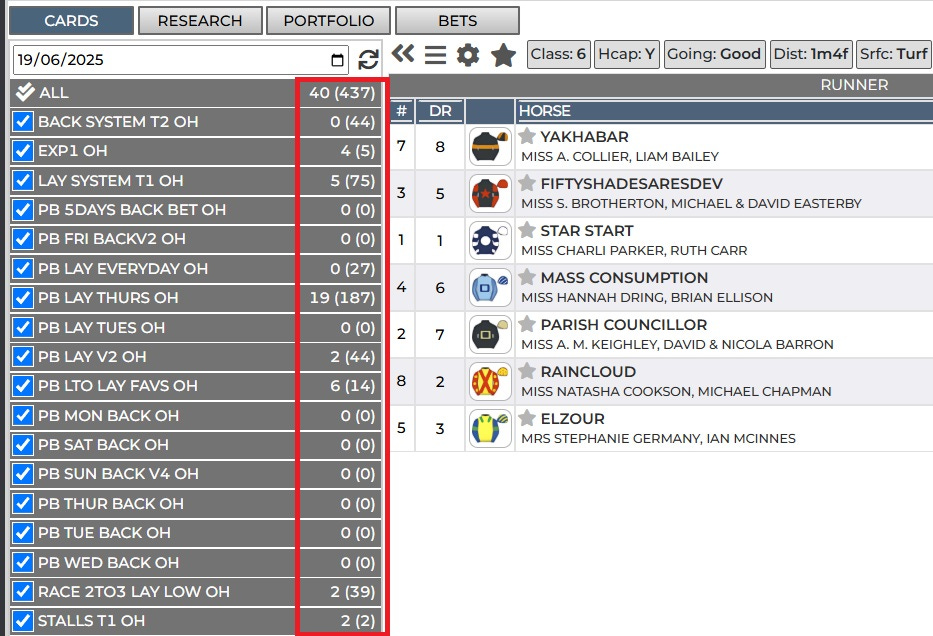Open the Class: 6 filter
The height and width of the screenshot is (636, 933).
pyautogui.click(x=558, y=55)
